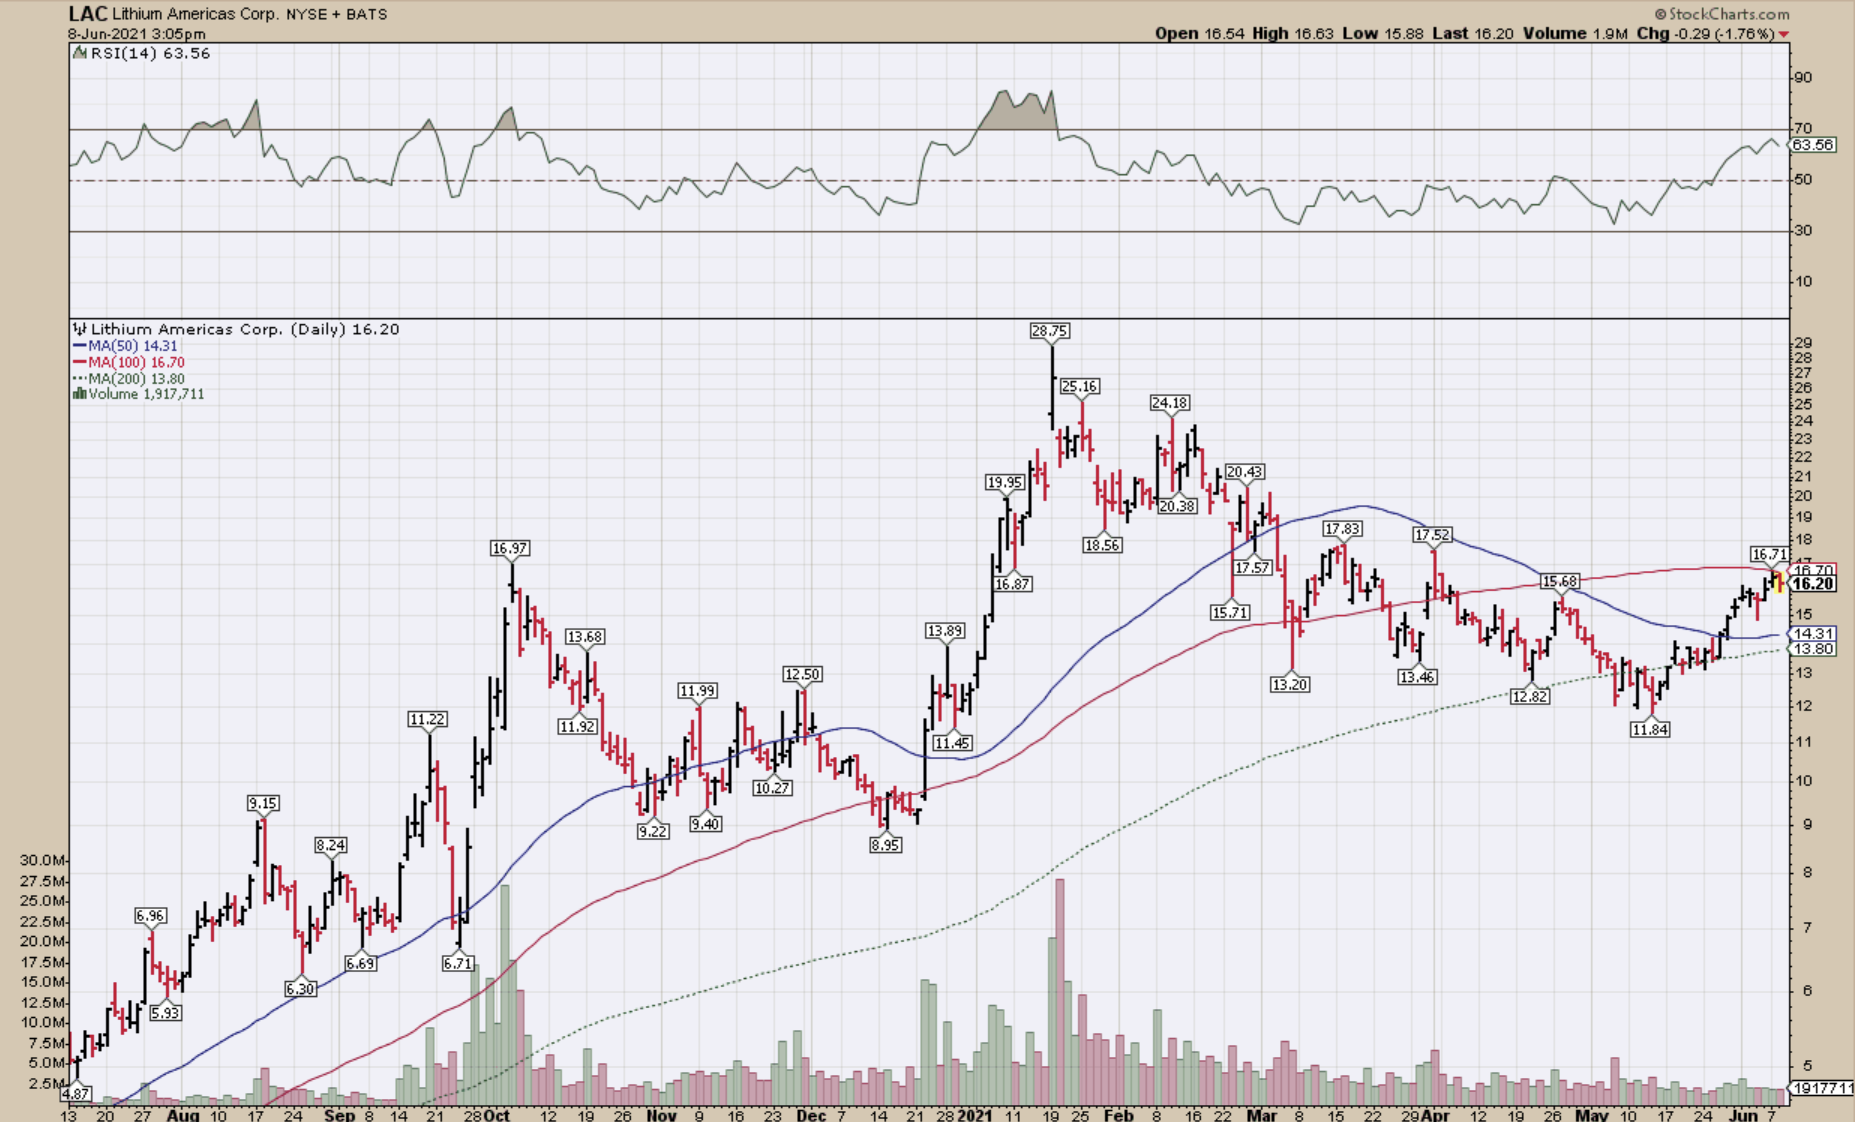Click the LAC ticker symbol in header
This screenshot has height=1122, width=1858.
pos(88,14)
